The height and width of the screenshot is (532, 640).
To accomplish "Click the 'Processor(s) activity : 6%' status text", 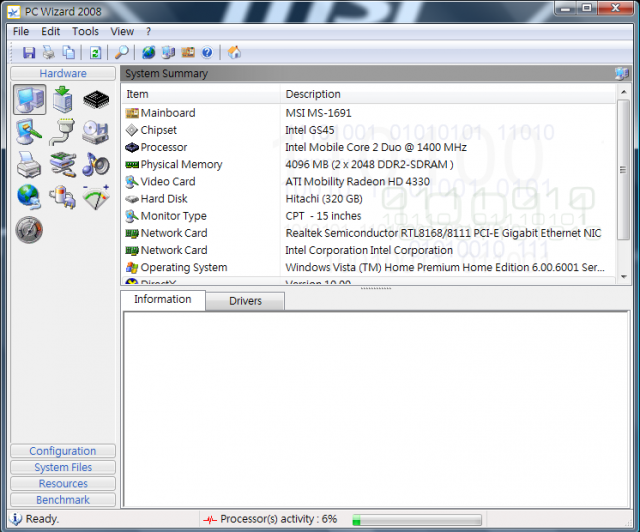I will click(x=278, y=519).
